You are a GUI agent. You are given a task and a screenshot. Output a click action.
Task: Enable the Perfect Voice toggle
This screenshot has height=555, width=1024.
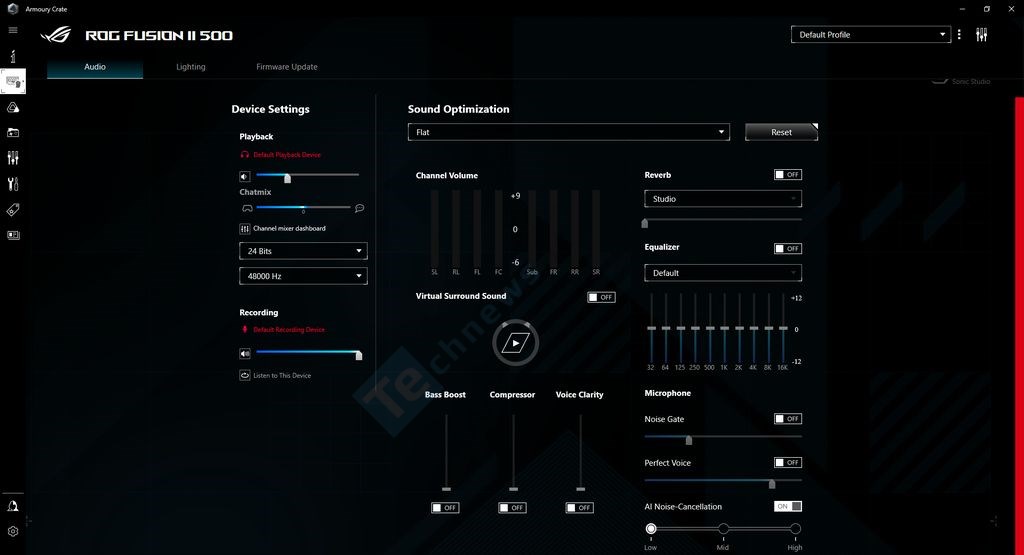(x=788, y=462)
